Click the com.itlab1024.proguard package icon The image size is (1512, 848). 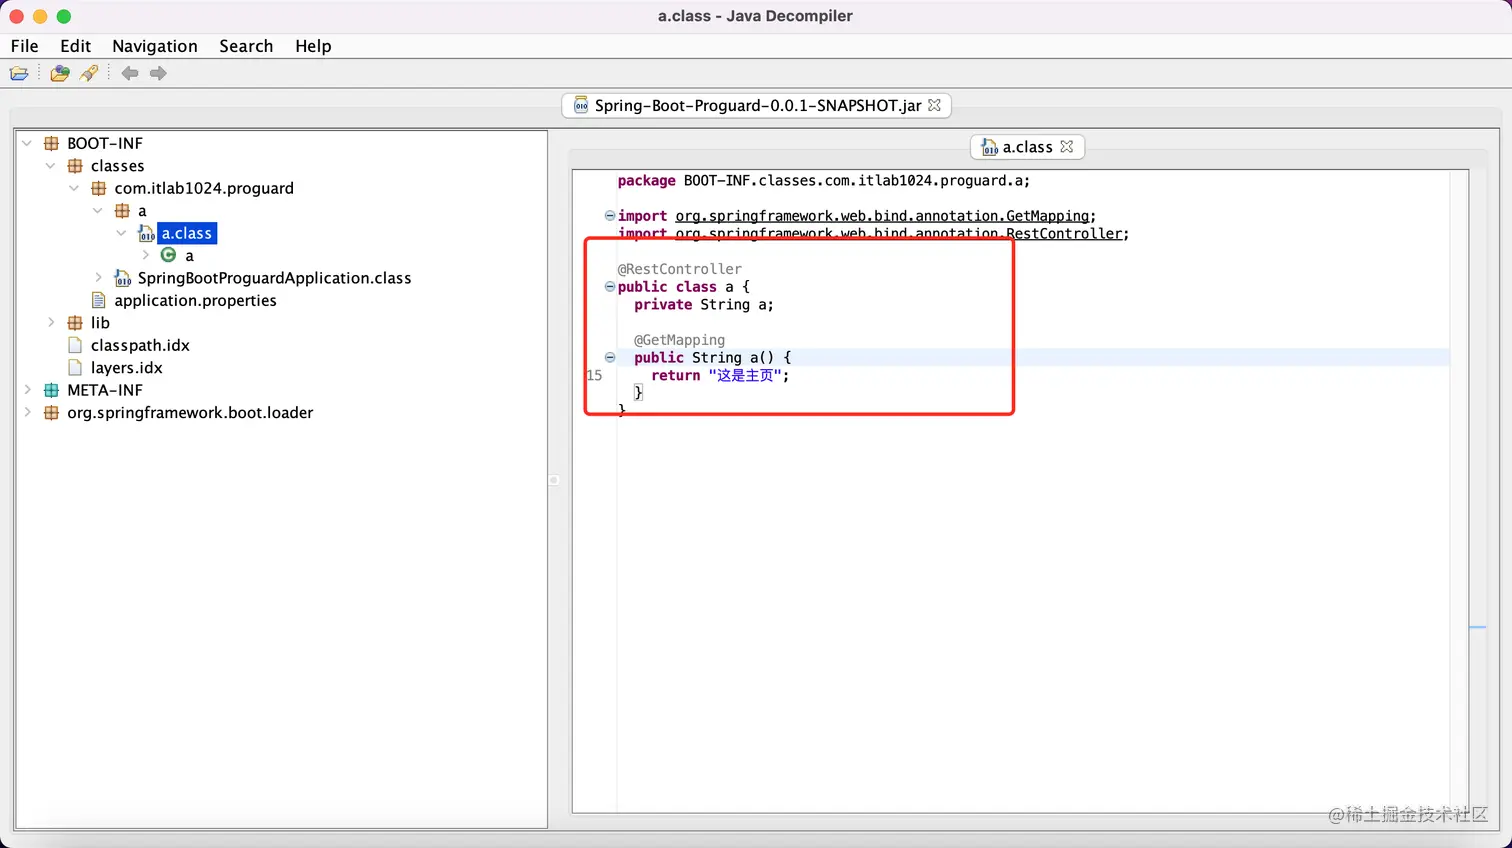(99, 188)
